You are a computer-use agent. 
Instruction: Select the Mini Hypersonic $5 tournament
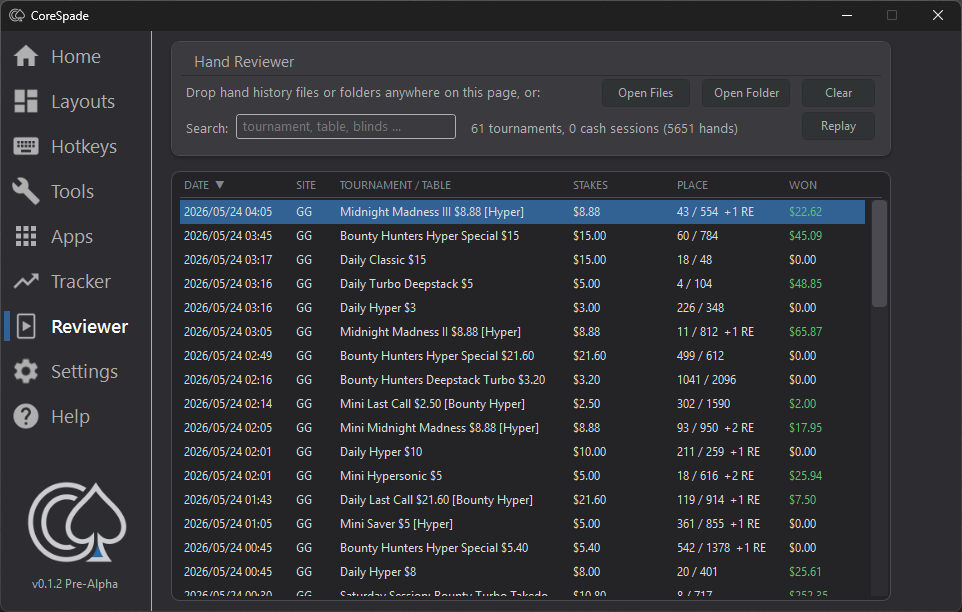click(x=522, y=476)
